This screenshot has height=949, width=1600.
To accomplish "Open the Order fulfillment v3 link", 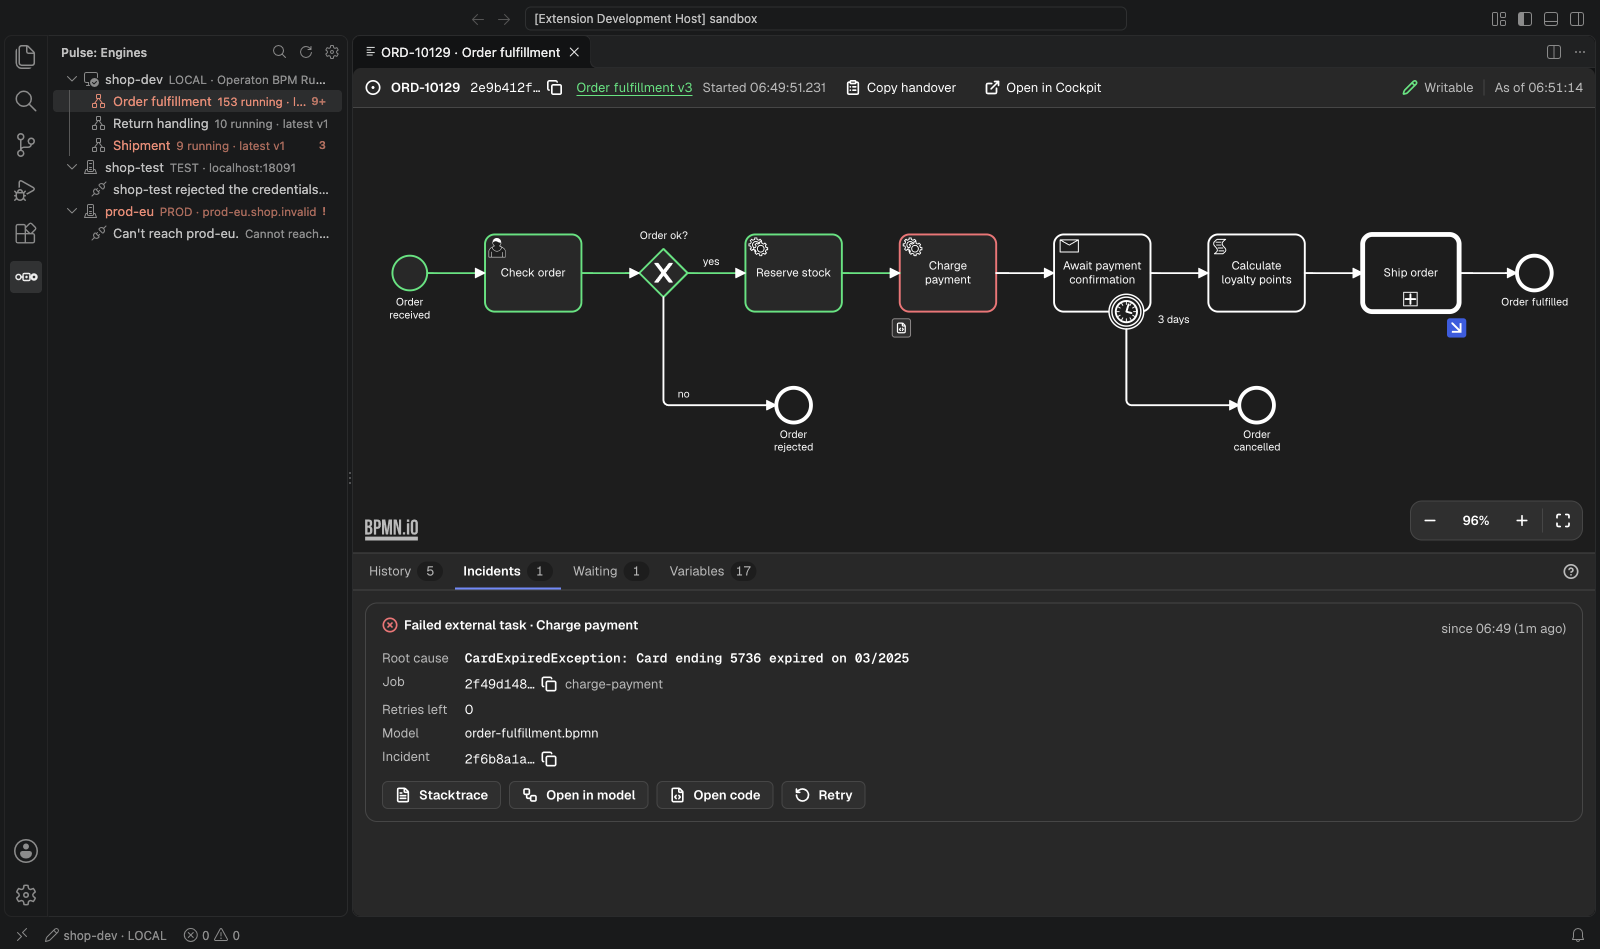I will 634,88.
